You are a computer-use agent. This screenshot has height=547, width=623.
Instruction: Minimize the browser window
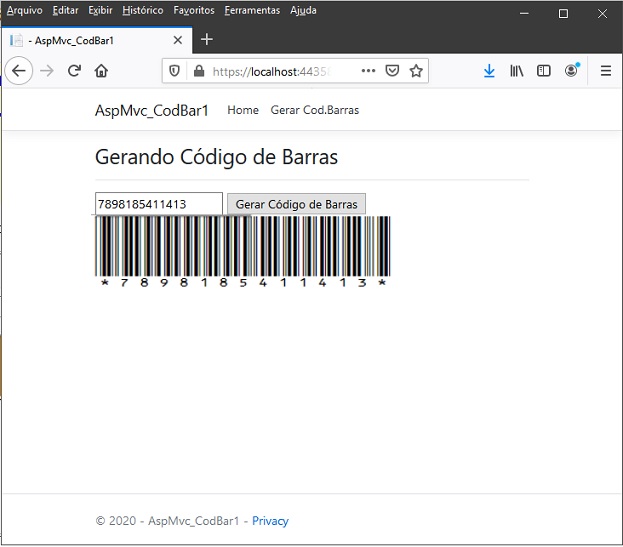coord(524,14)
